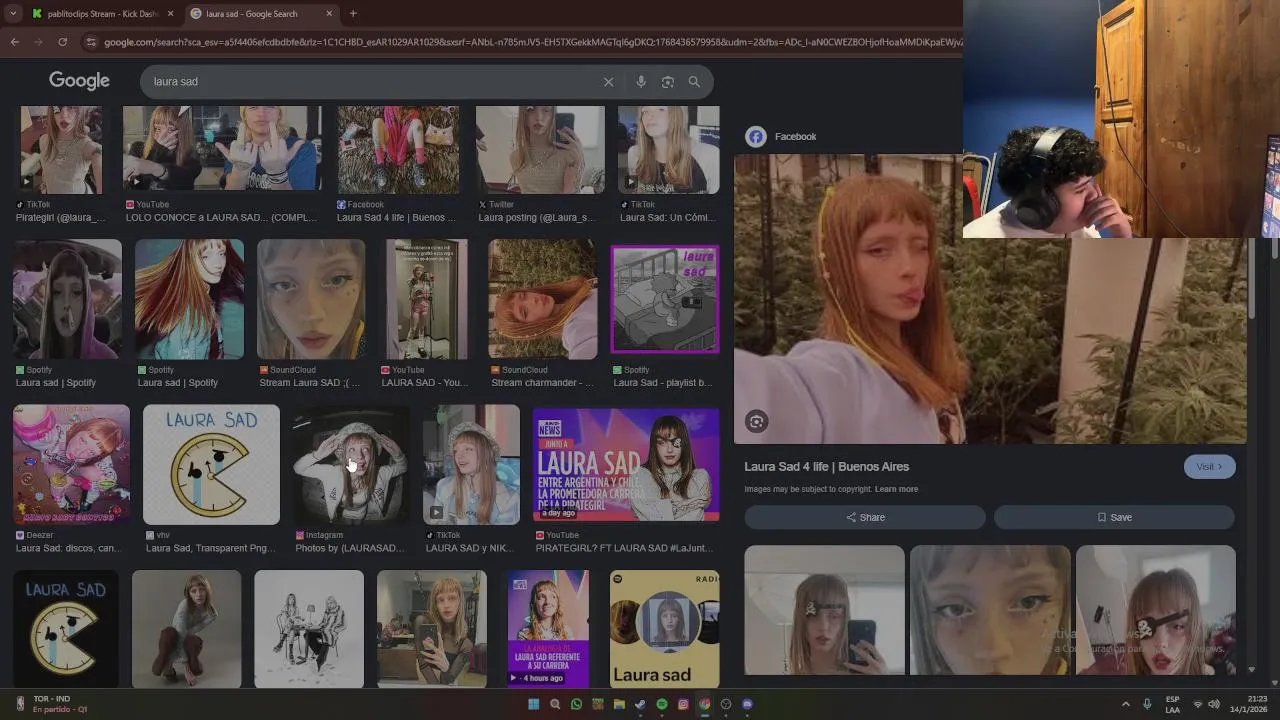
Task: Click the Google logo
Action: click(x=79, y=81)
